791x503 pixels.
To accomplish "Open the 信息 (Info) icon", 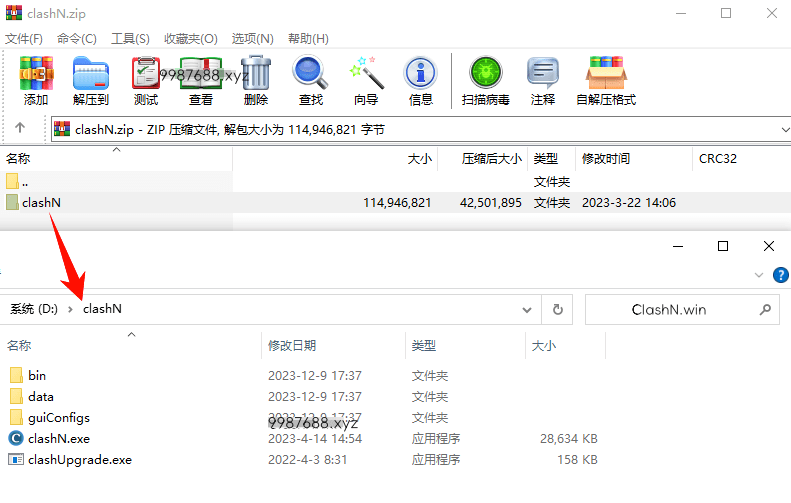I will pyautogui.click(x=421, y=74).
